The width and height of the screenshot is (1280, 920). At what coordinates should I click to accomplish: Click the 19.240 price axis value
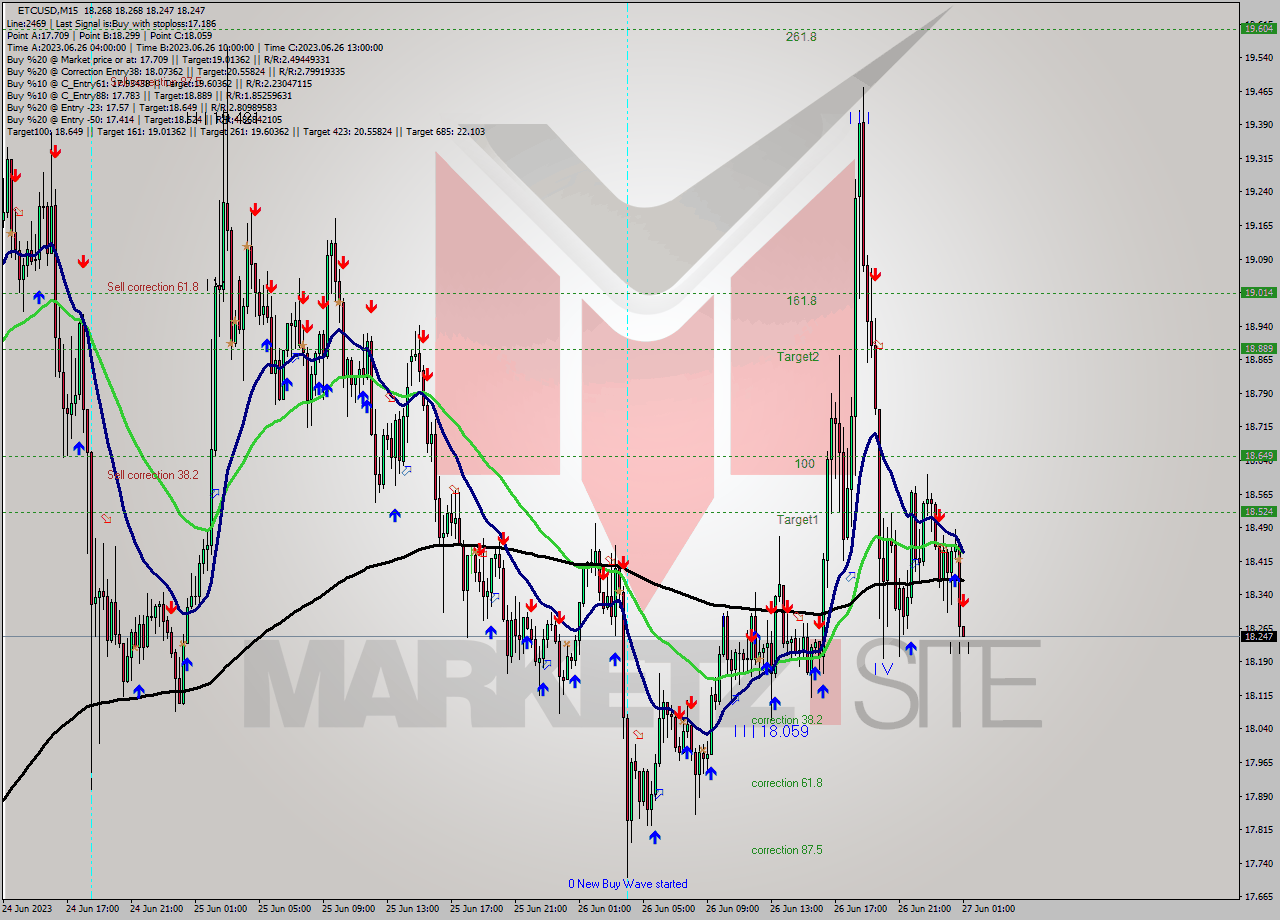click(x=1258, y=192)
